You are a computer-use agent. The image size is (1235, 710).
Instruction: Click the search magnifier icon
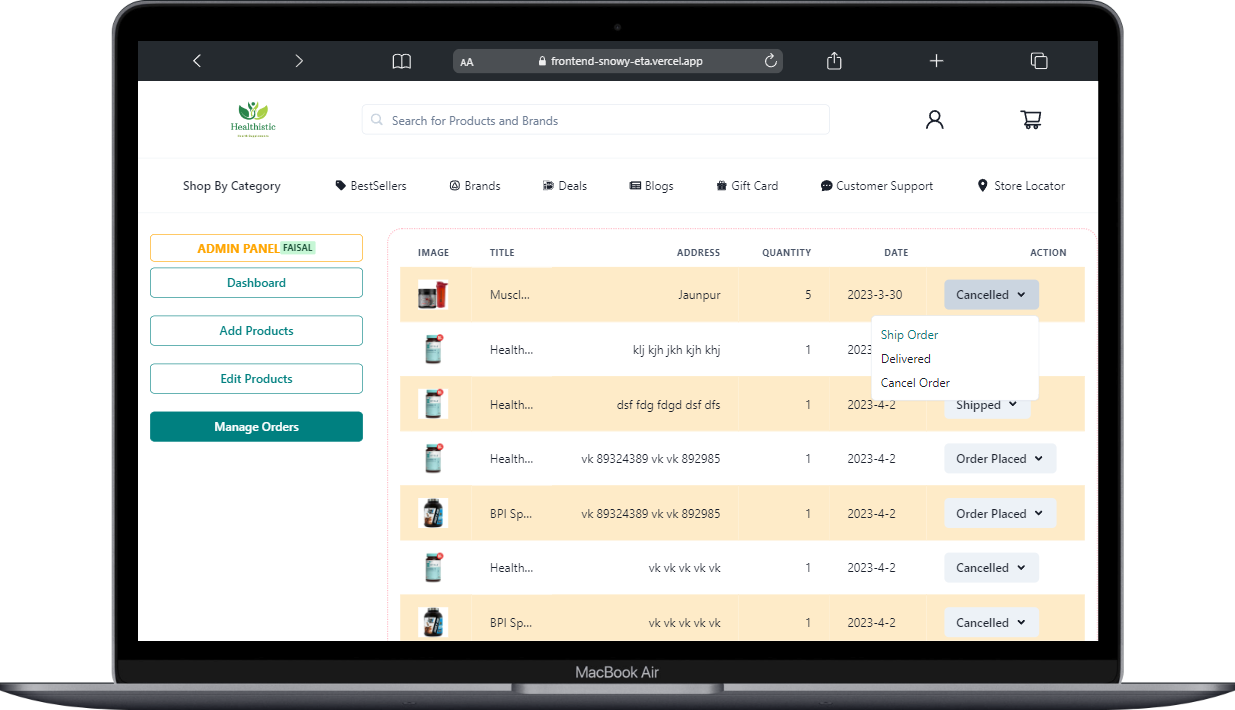377,120
